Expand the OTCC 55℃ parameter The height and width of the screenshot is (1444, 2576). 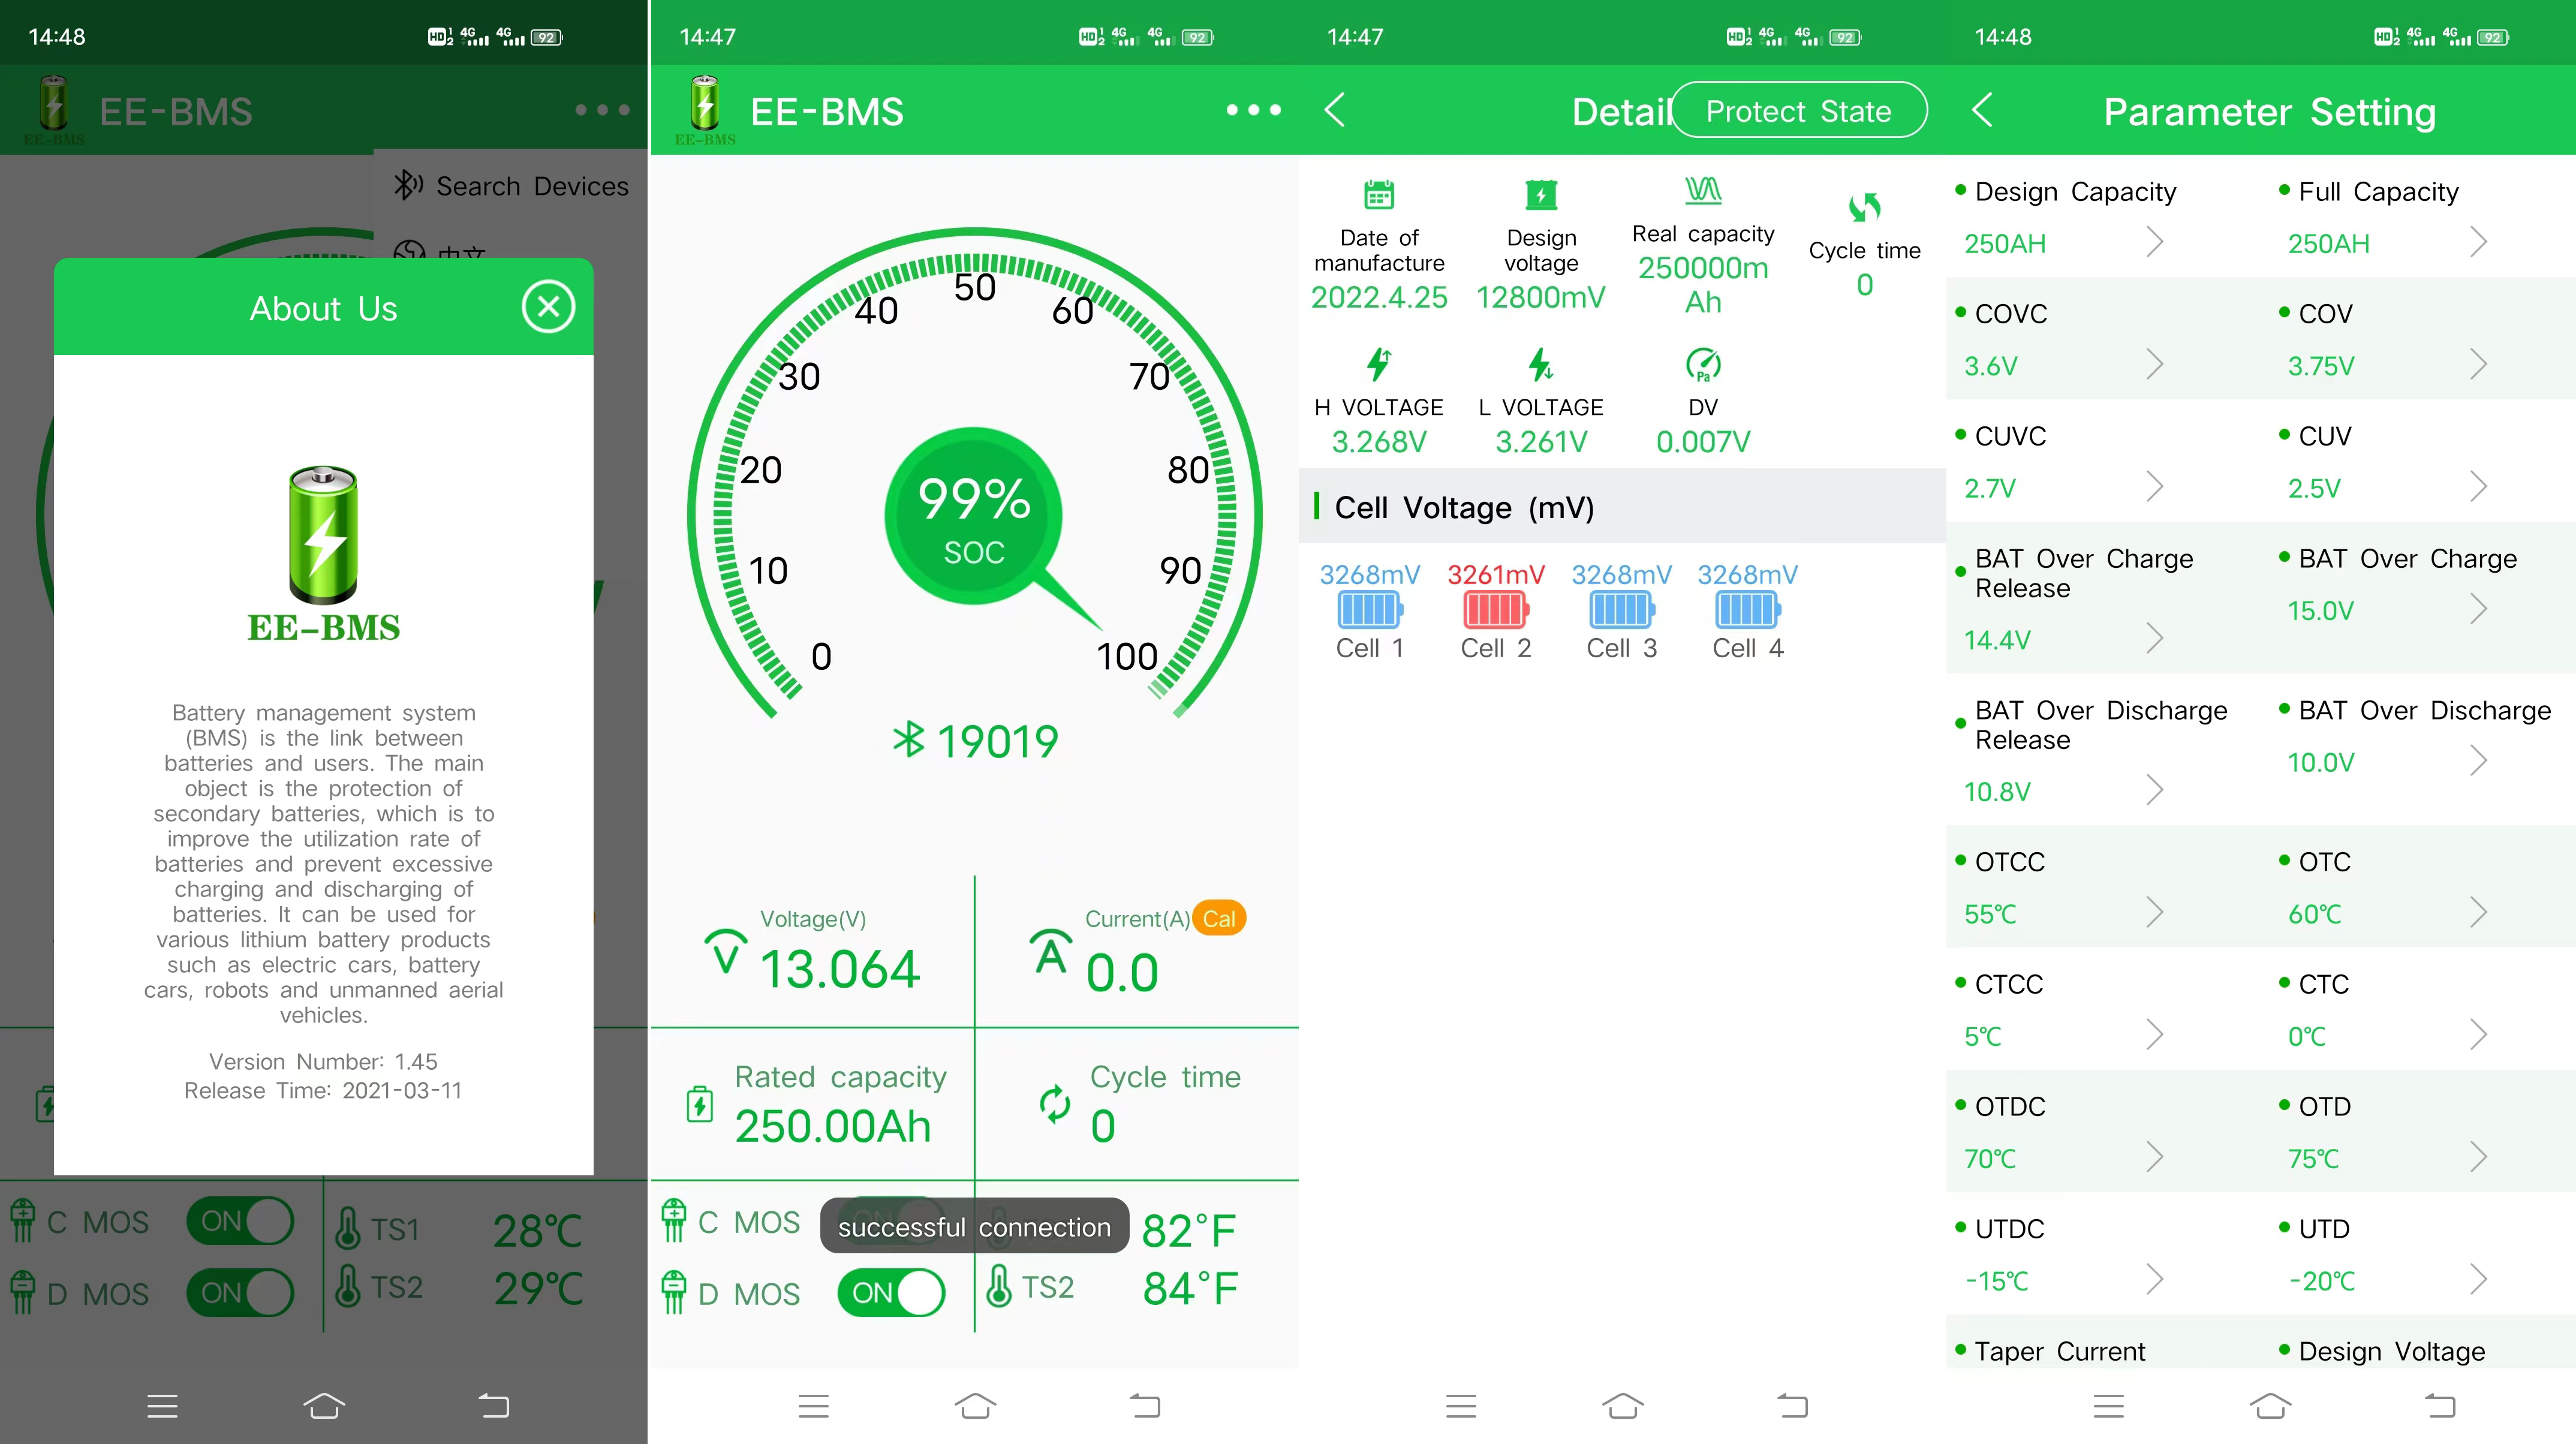pos(2154,912)
